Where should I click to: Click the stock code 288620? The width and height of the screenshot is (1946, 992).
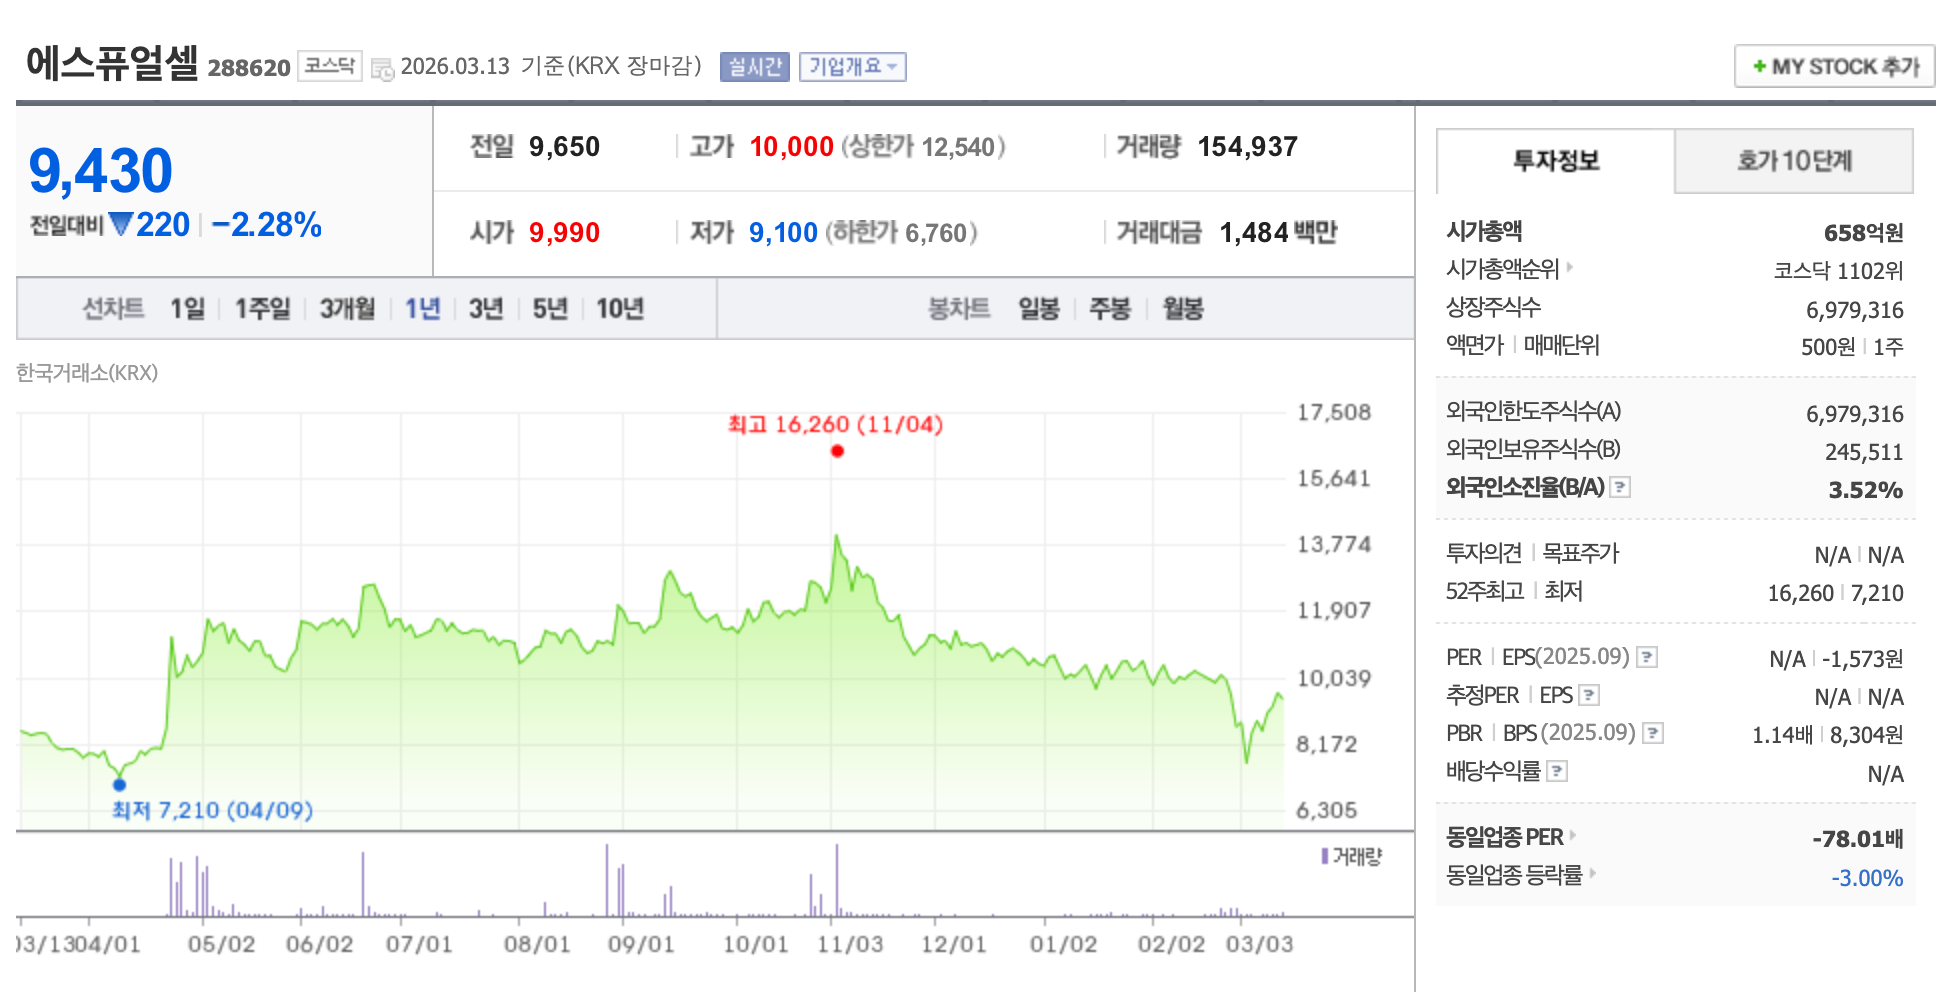[x=249, y=68]
